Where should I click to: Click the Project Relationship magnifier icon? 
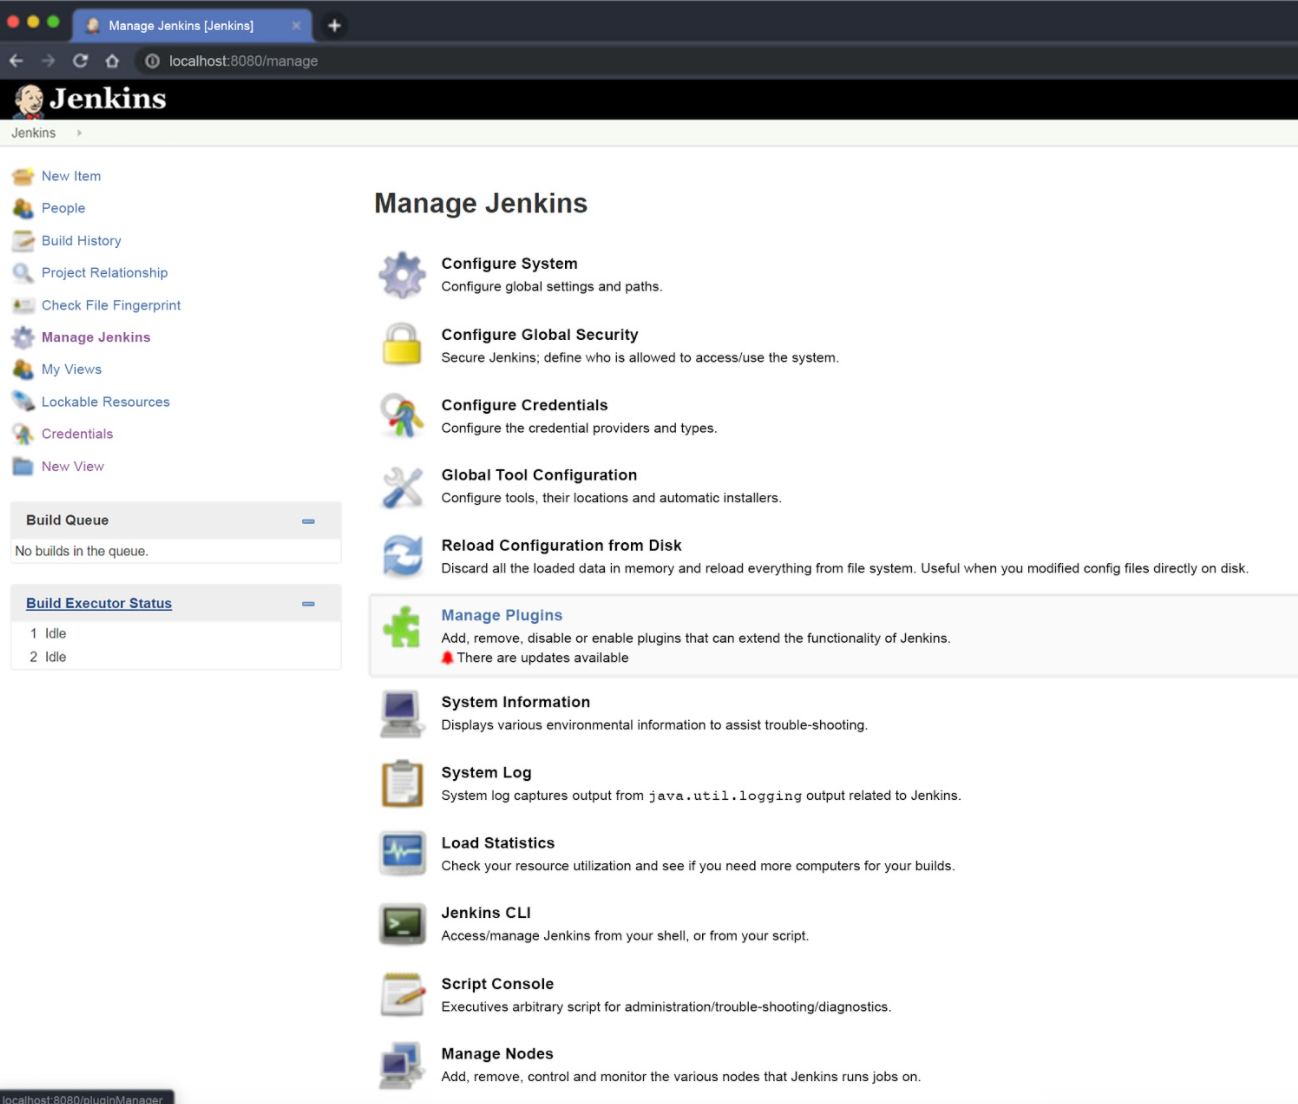coord(23,273)
